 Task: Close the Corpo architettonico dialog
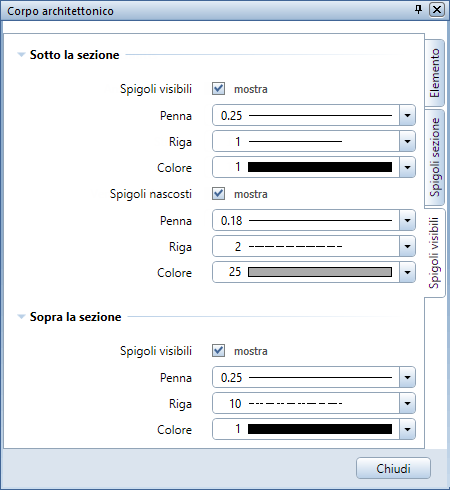coord(437,10)
